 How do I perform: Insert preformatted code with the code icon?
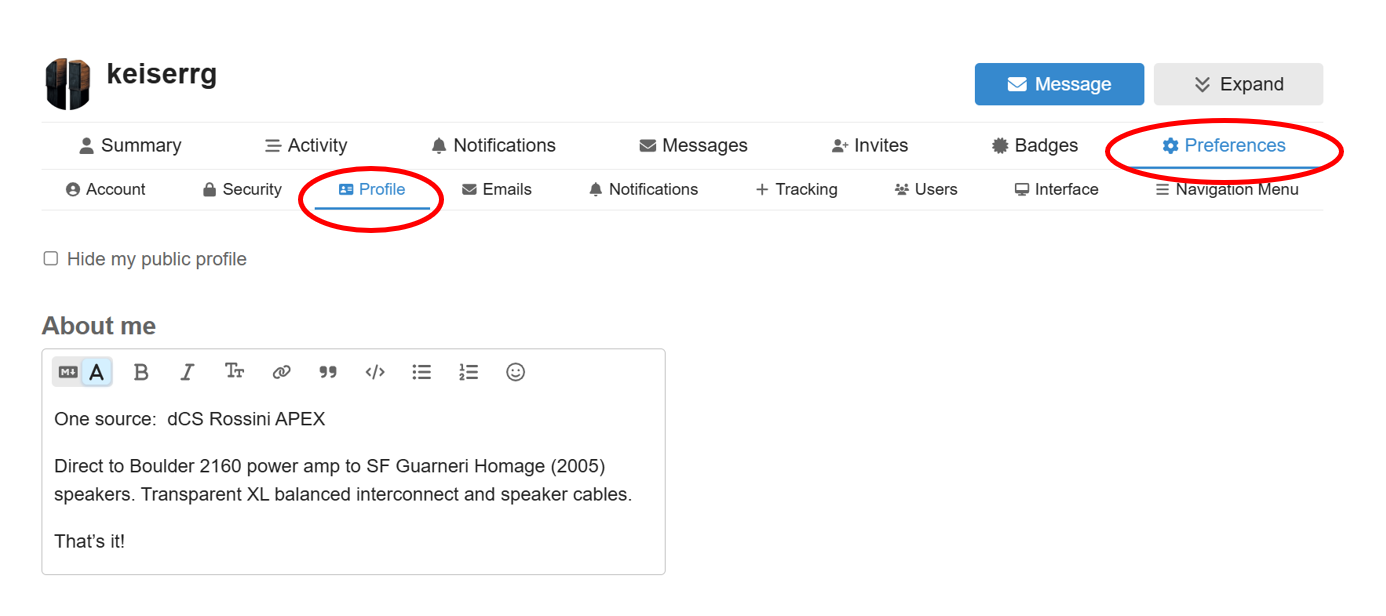point(375,372)
